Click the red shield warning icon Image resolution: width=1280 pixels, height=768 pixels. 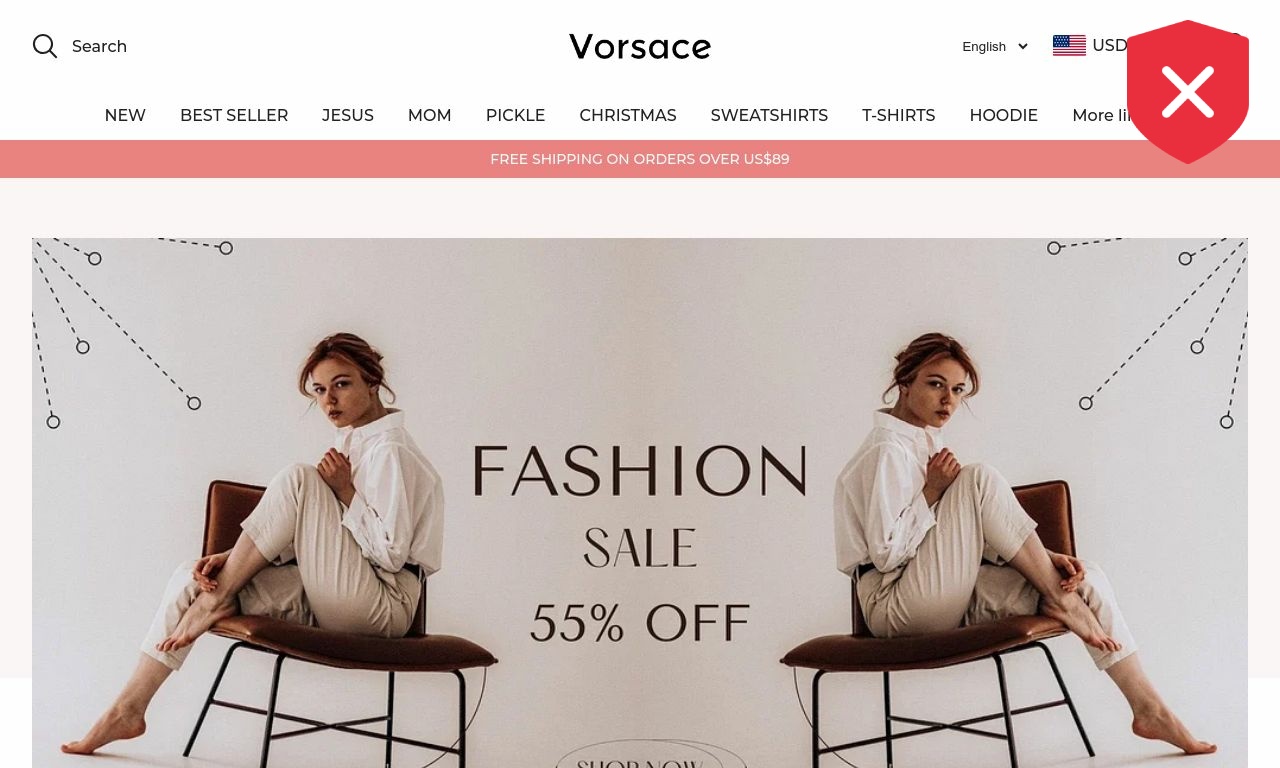pos(1188,92)
